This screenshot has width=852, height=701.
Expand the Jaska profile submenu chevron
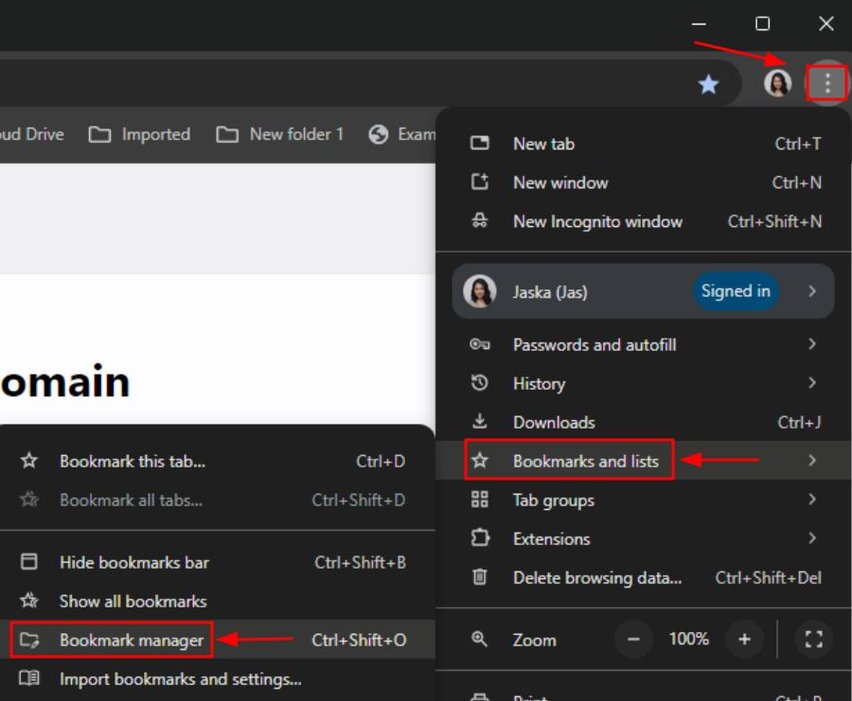812,291
